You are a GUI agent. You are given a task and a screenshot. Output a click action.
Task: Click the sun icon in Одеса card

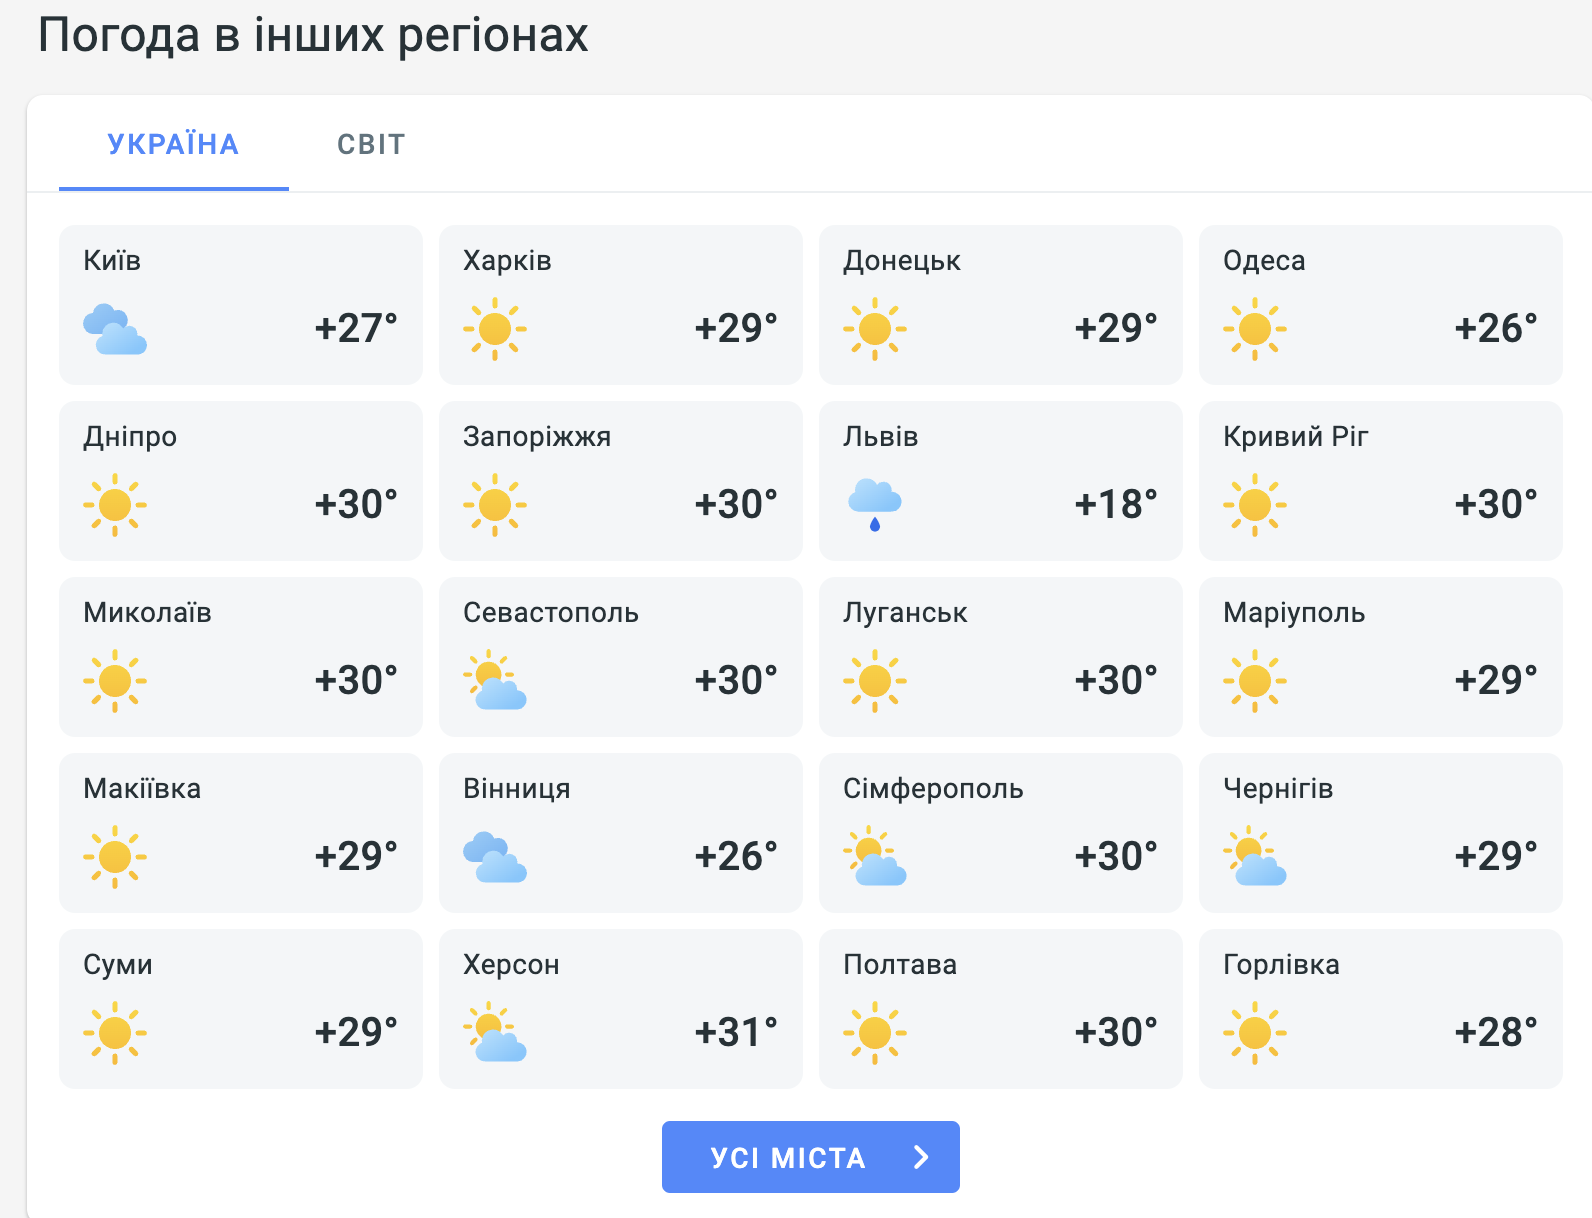click(x=1255, y=329)
